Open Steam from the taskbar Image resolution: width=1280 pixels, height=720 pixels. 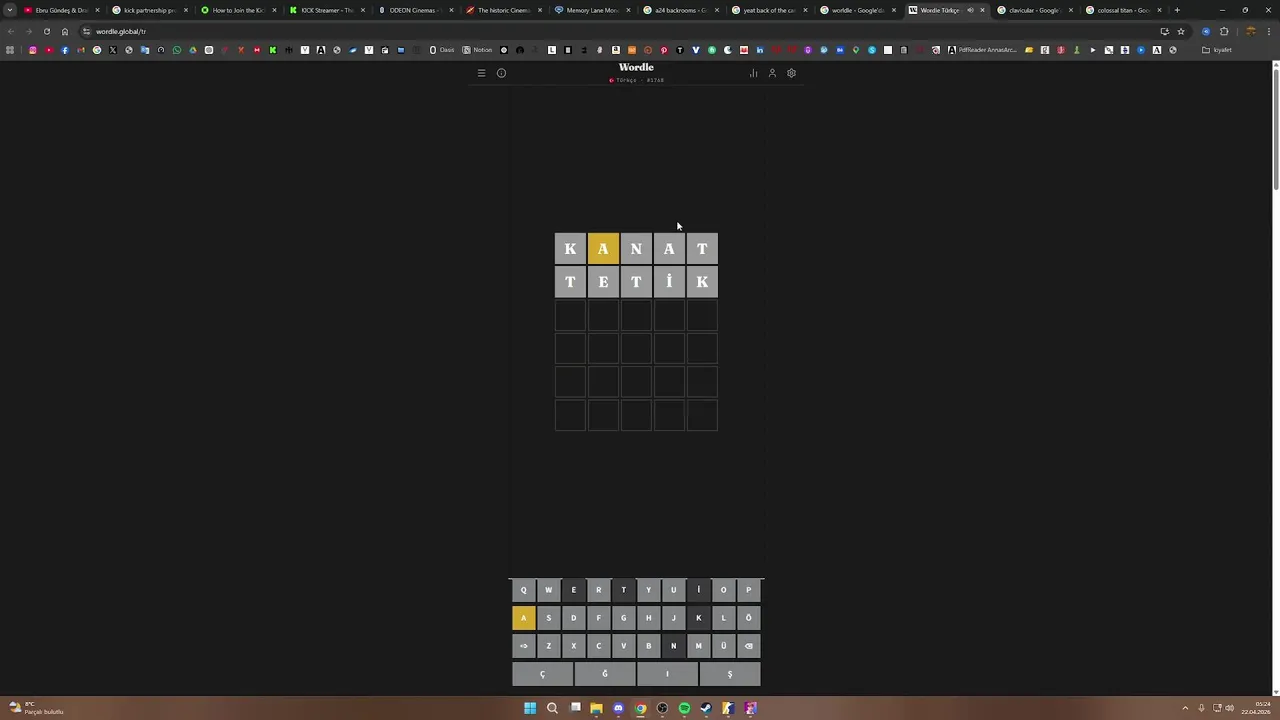click(x=706, y=709)
